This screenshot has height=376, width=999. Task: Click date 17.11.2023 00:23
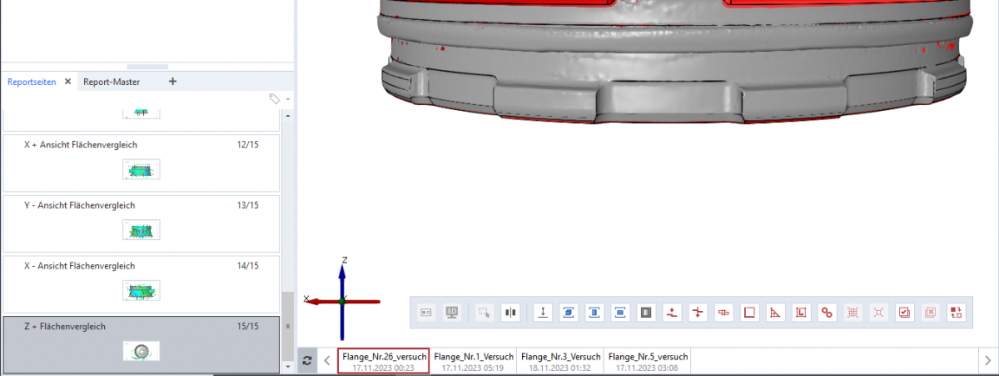(384, 368)
